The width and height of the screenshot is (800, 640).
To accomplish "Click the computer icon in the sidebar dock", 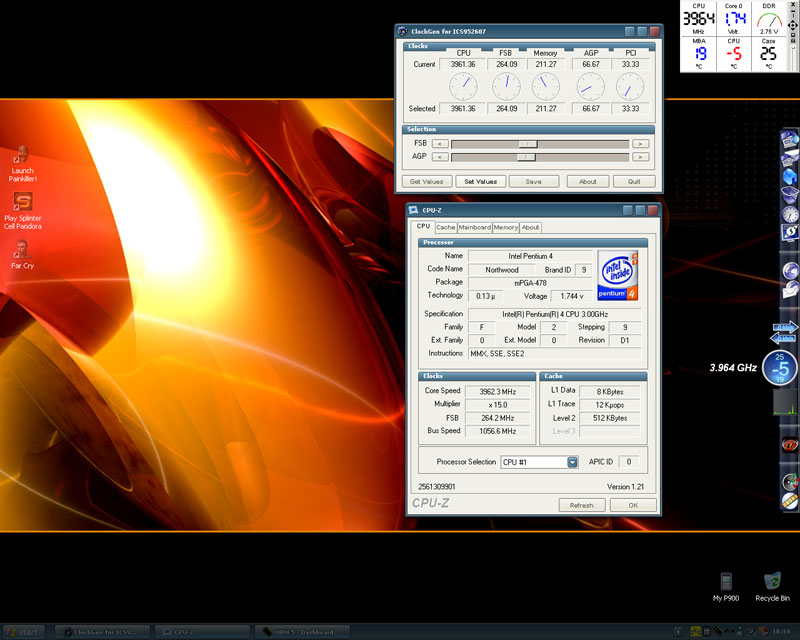I will coord(789,139).
